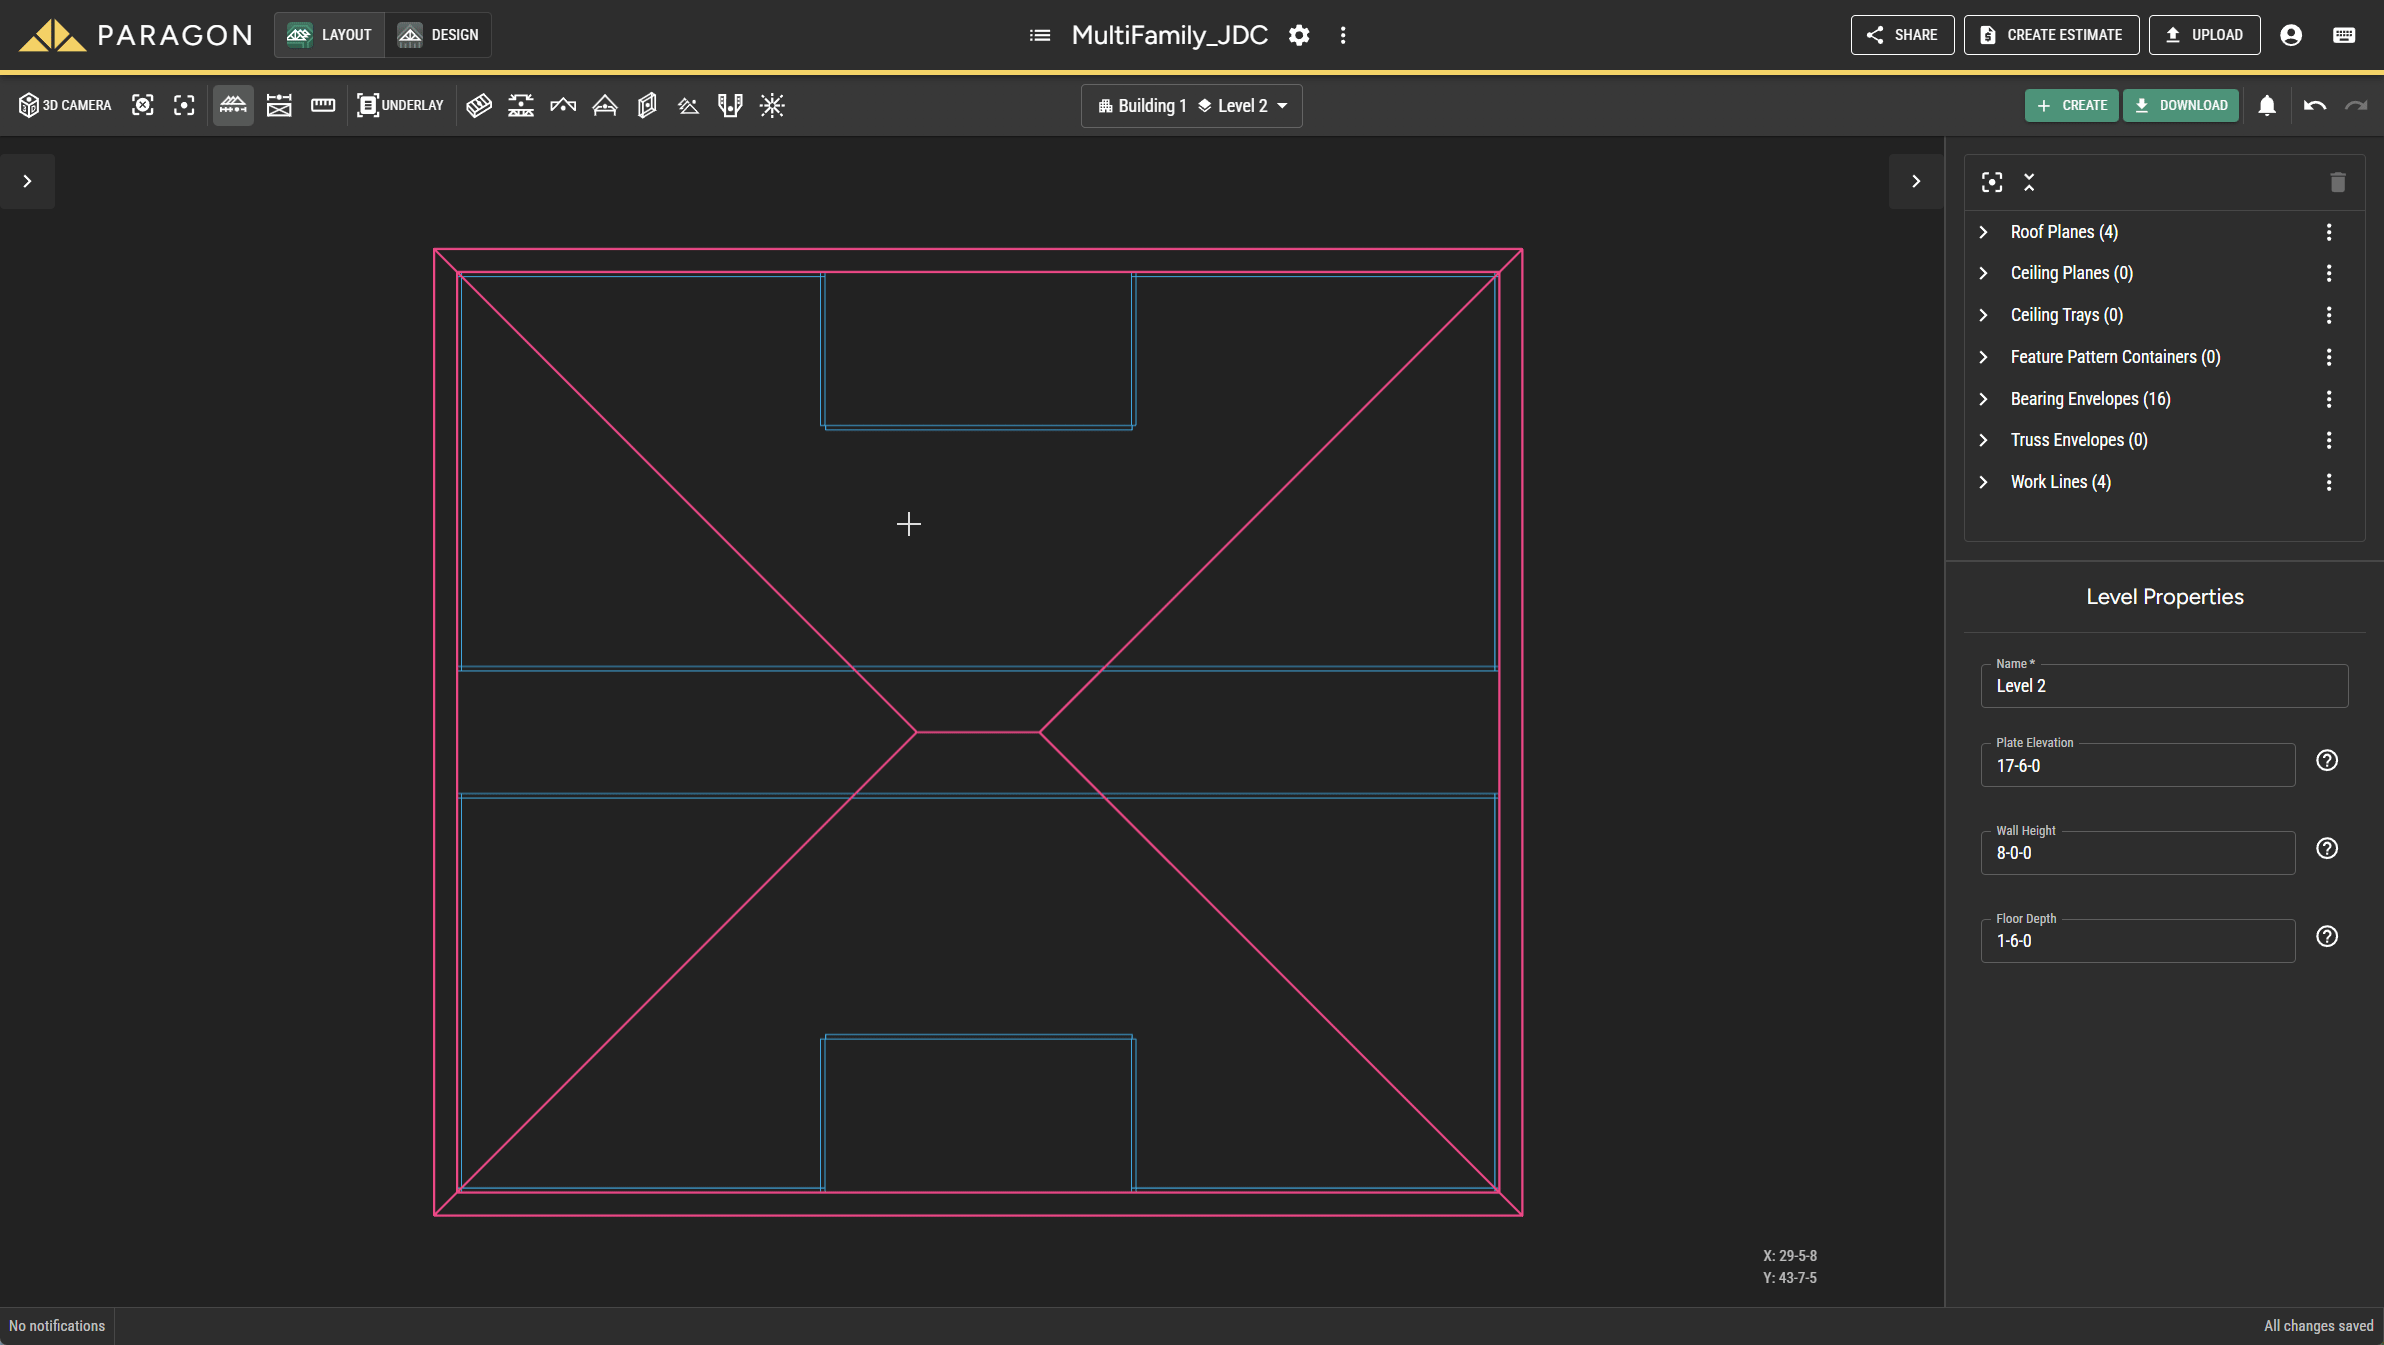The image size is (2384, 1345).
Task: Open project settings gear next to MultiFamily_JDC
Action: (x=1299, y=35)
